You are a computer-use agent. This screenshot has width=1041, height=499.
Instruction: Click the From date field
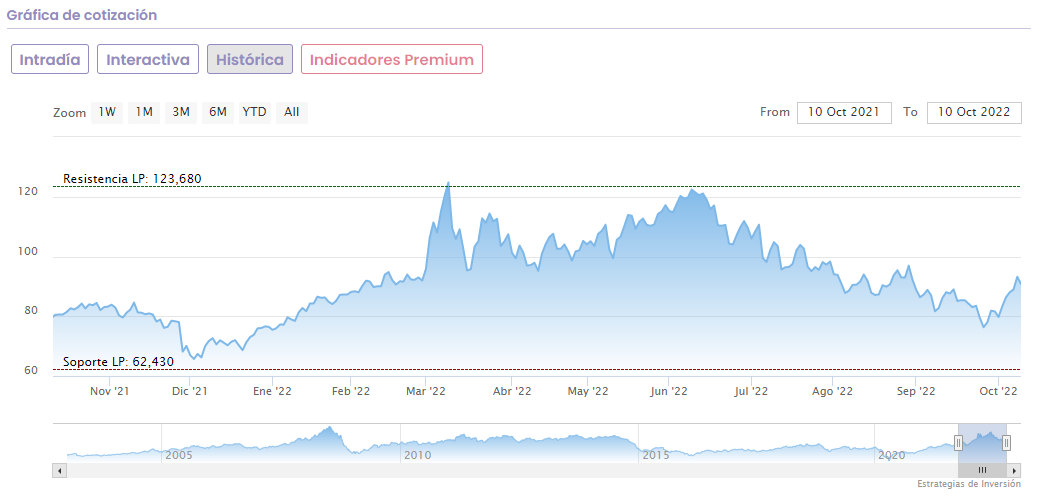(844, 112)
